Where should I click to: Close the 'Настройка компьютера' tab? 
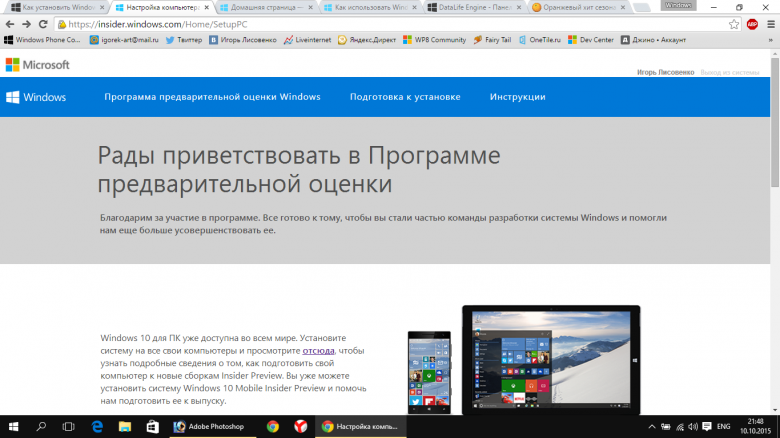click(x=206, y=7)
